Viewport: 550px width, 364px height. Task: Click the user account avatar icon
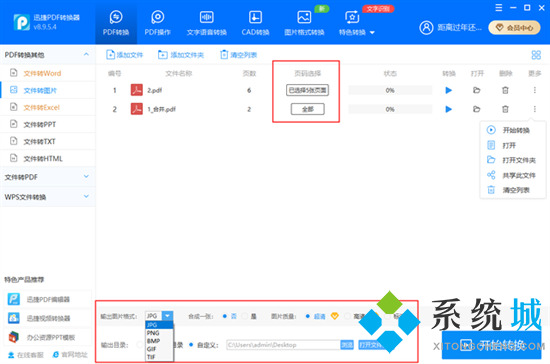(x=426, y=27)
